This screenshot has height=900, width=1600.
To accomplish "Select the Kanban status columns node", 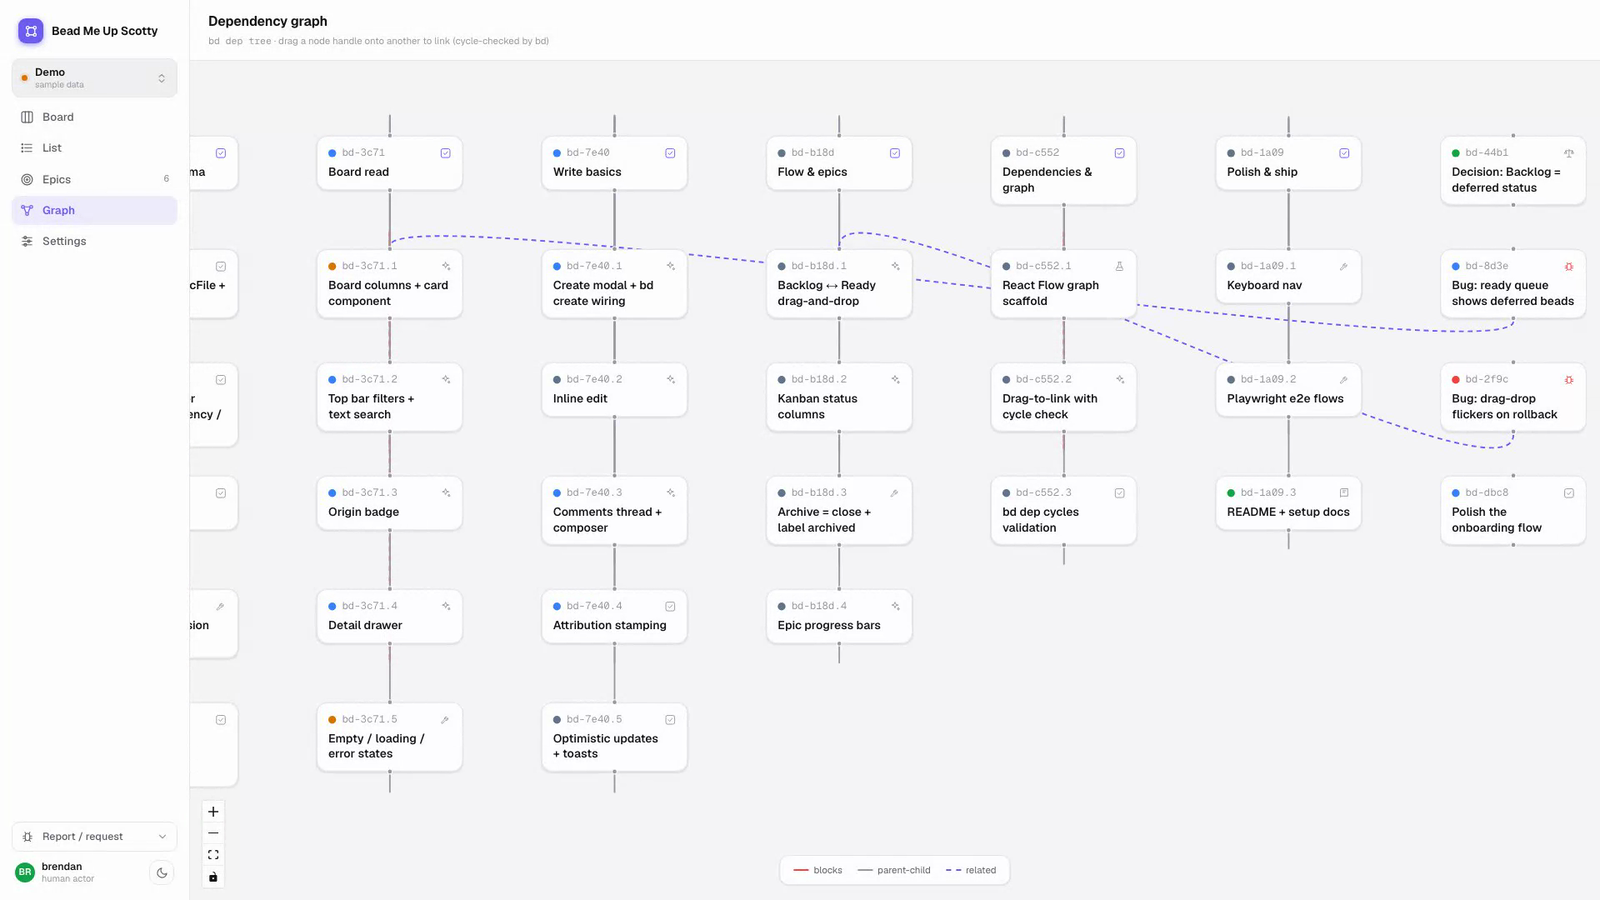I will (839, 397).
